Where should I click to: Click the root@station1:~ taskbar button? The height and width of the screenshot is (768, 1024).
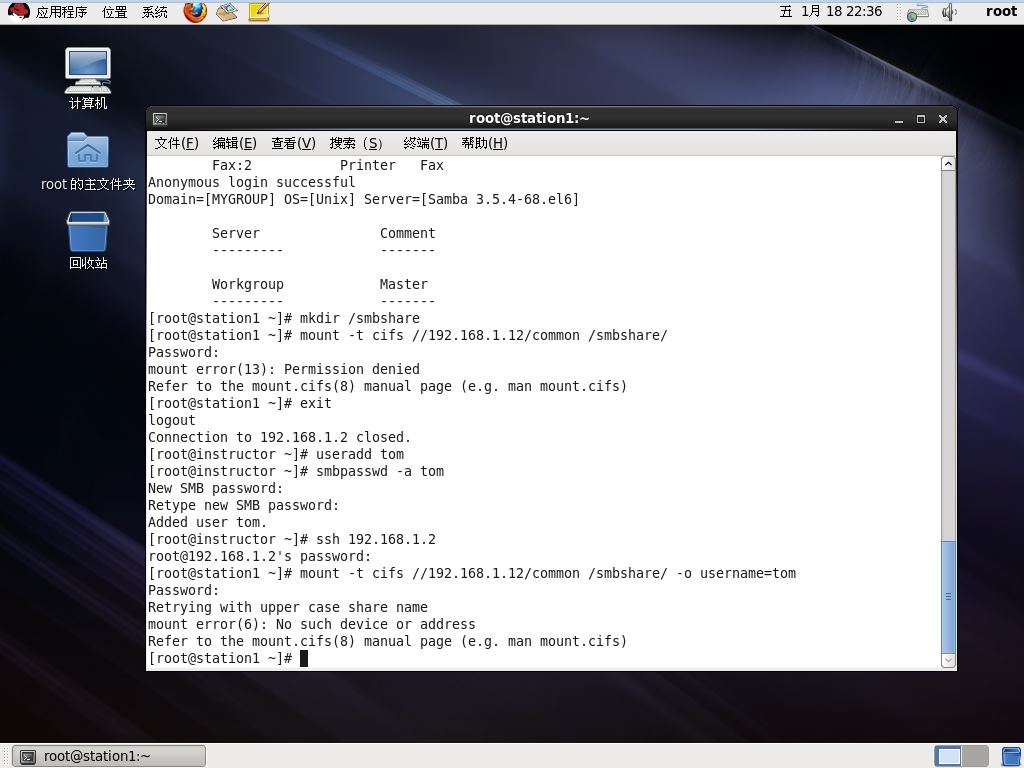(109, 756)
